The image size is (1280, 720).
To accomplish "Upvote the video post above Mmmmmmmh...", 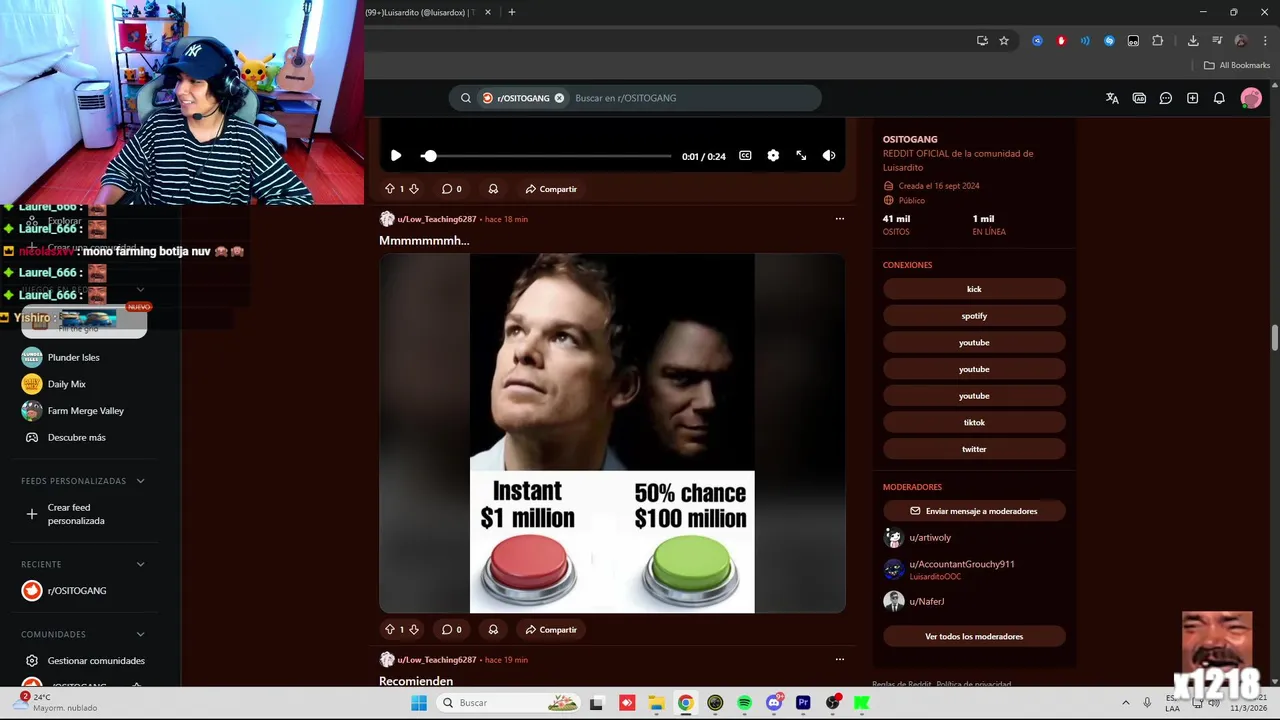I will pos(390,189).
